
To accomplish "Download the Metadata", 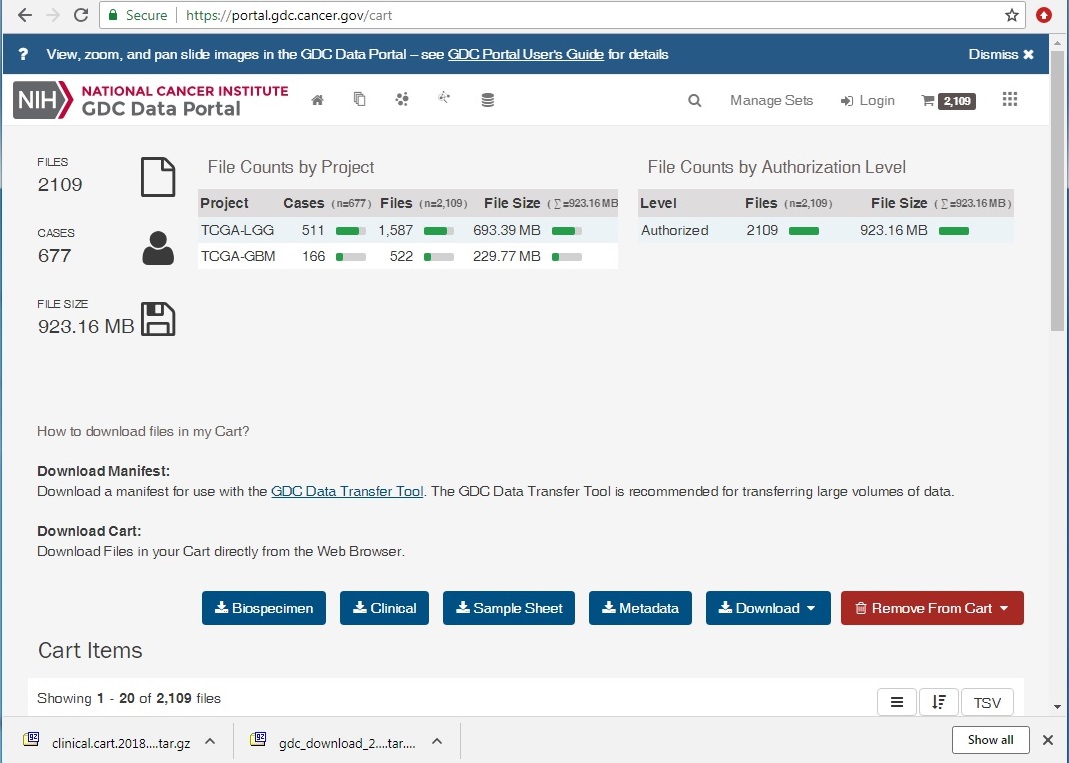I will point(640,608).
